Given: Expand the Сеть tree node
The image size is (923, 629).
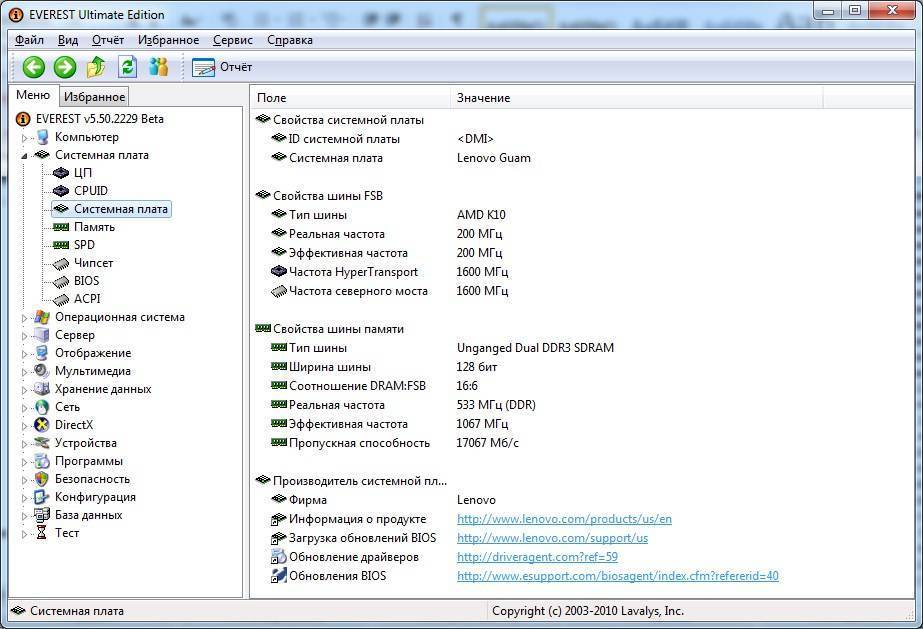Looking at the screenshot, I should [24, 408].
